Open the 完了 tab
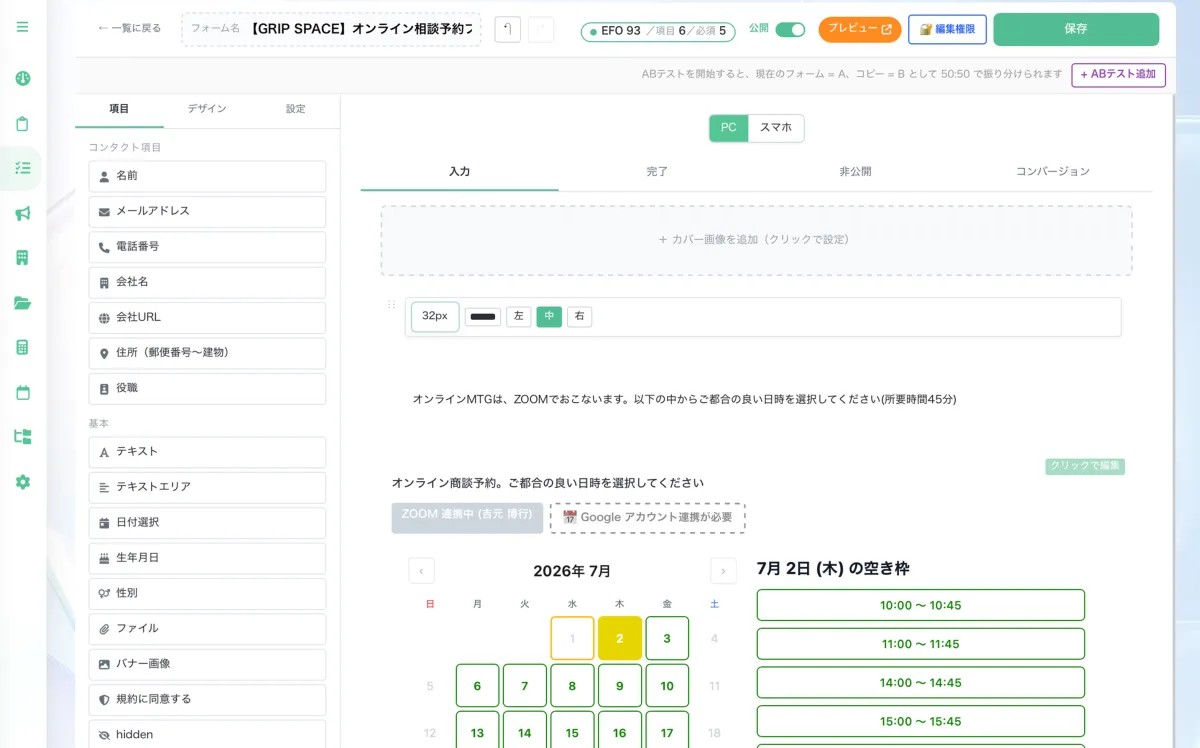1200x748 pixels. pos(657,172)
